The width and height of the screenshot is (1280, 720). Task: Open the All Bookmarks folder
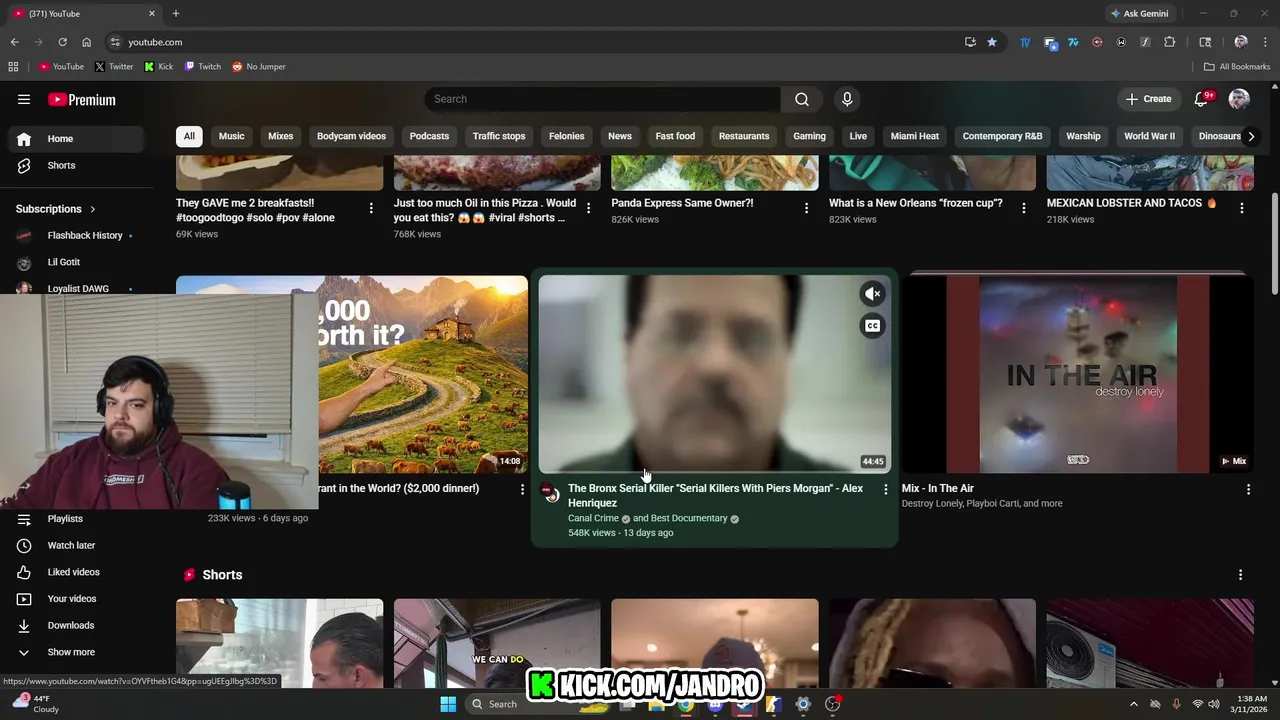tap(1237, 67)
